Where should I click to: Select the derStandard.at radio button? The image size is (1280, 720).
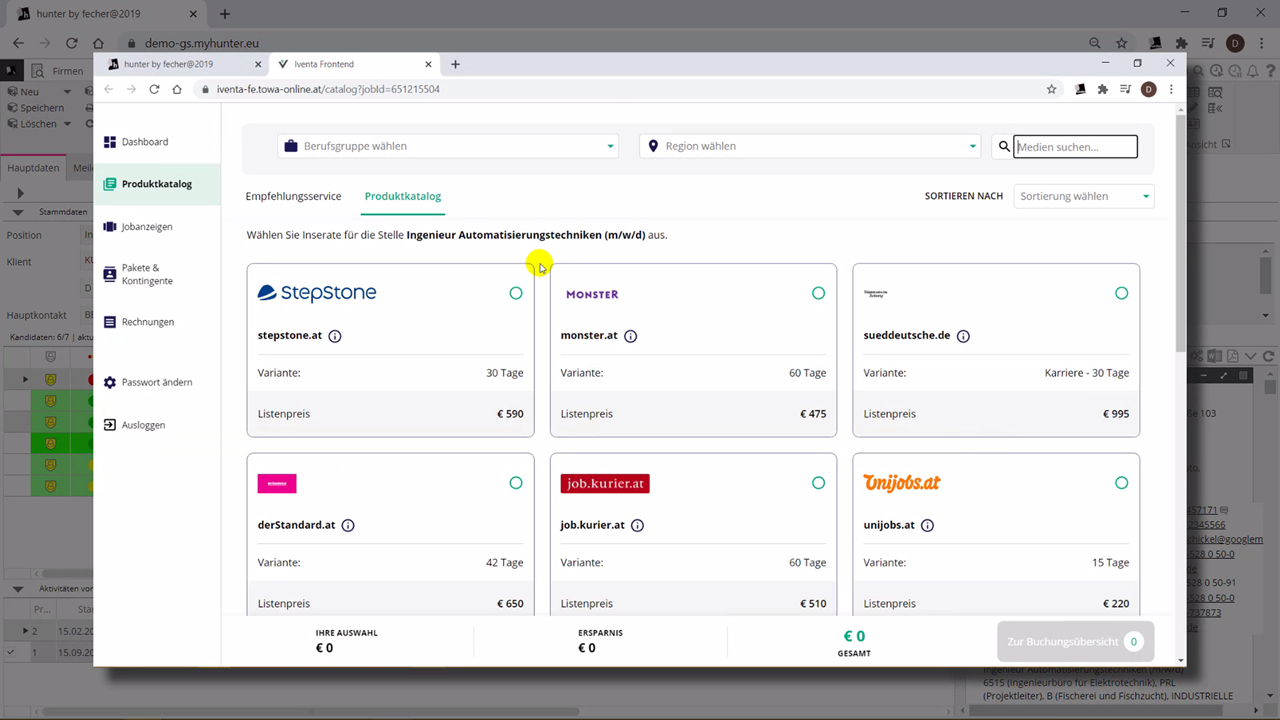(x=516, y=483)
